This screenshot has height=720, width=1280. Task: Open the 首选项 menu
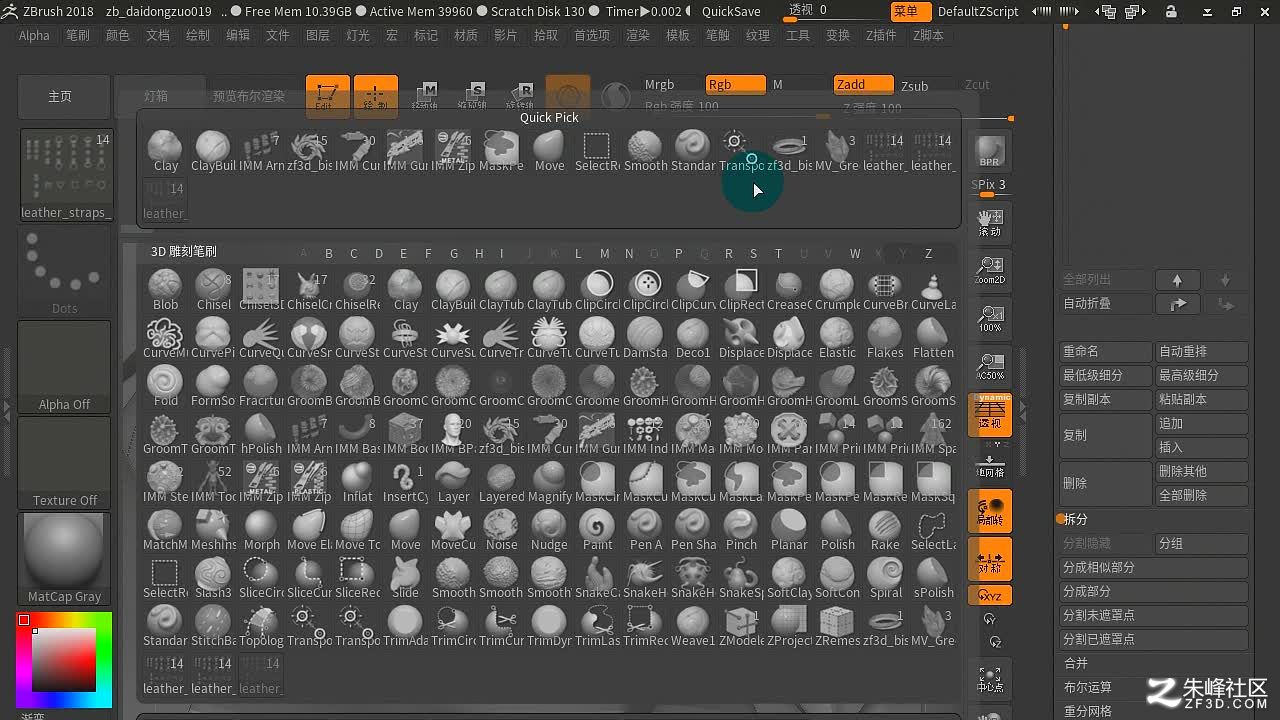pos(592,35)
